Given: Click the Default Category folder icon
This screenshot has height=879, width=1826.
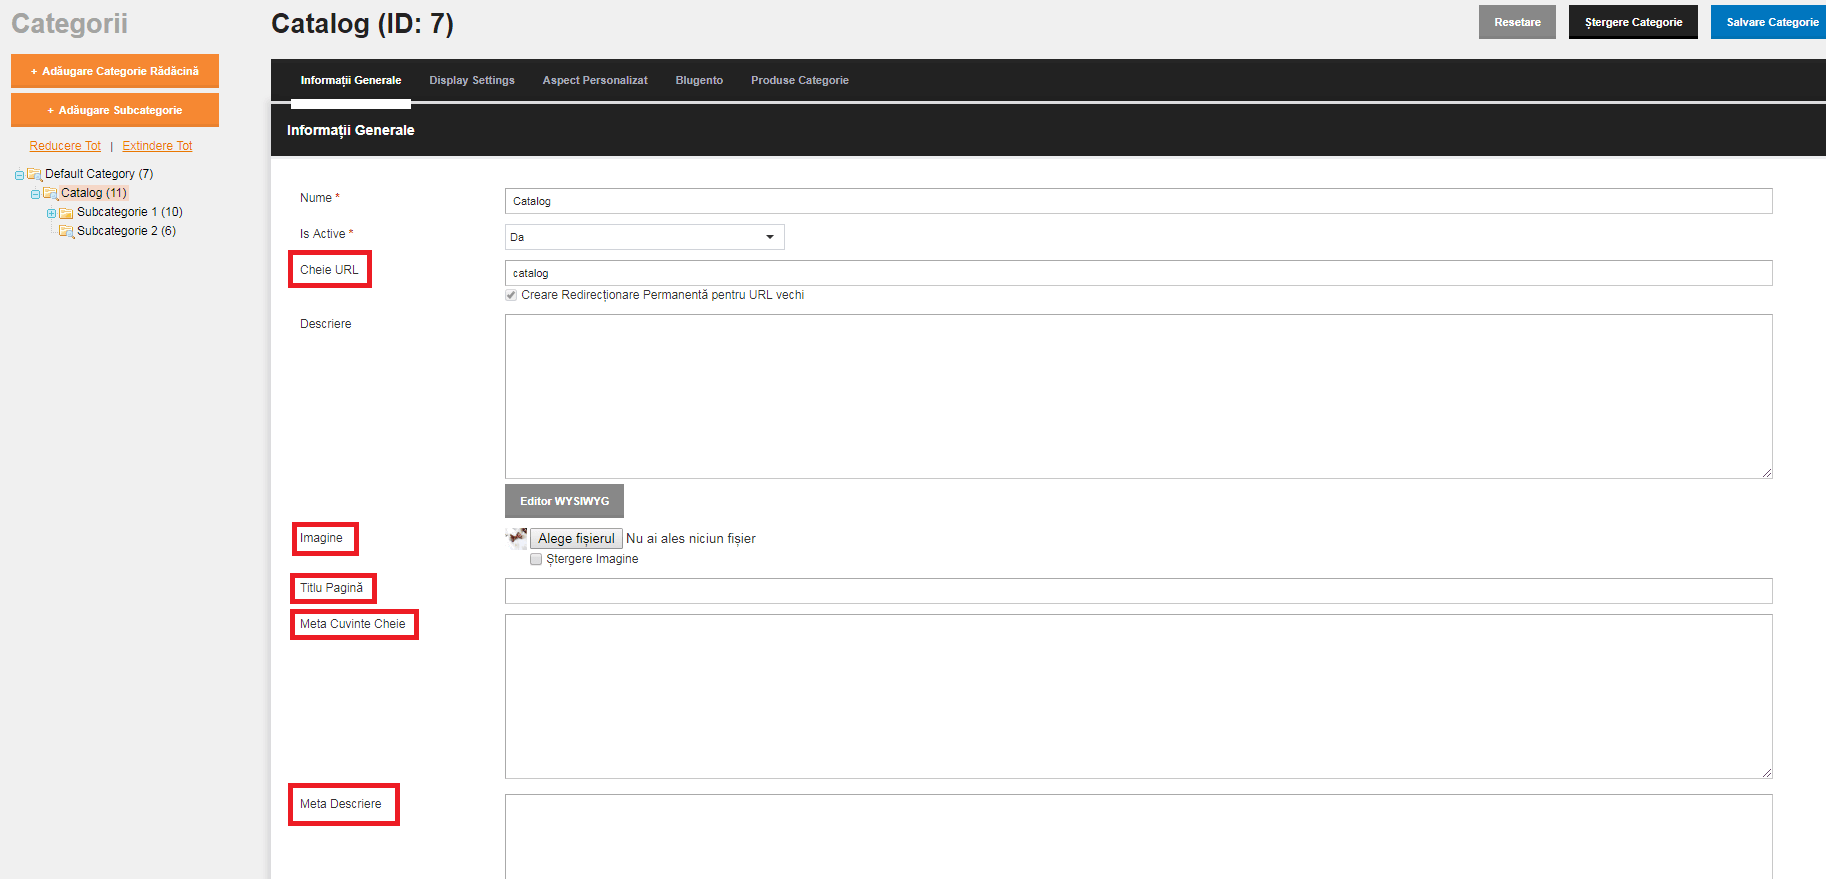Looking at the screenshot, I should [34, 174].
